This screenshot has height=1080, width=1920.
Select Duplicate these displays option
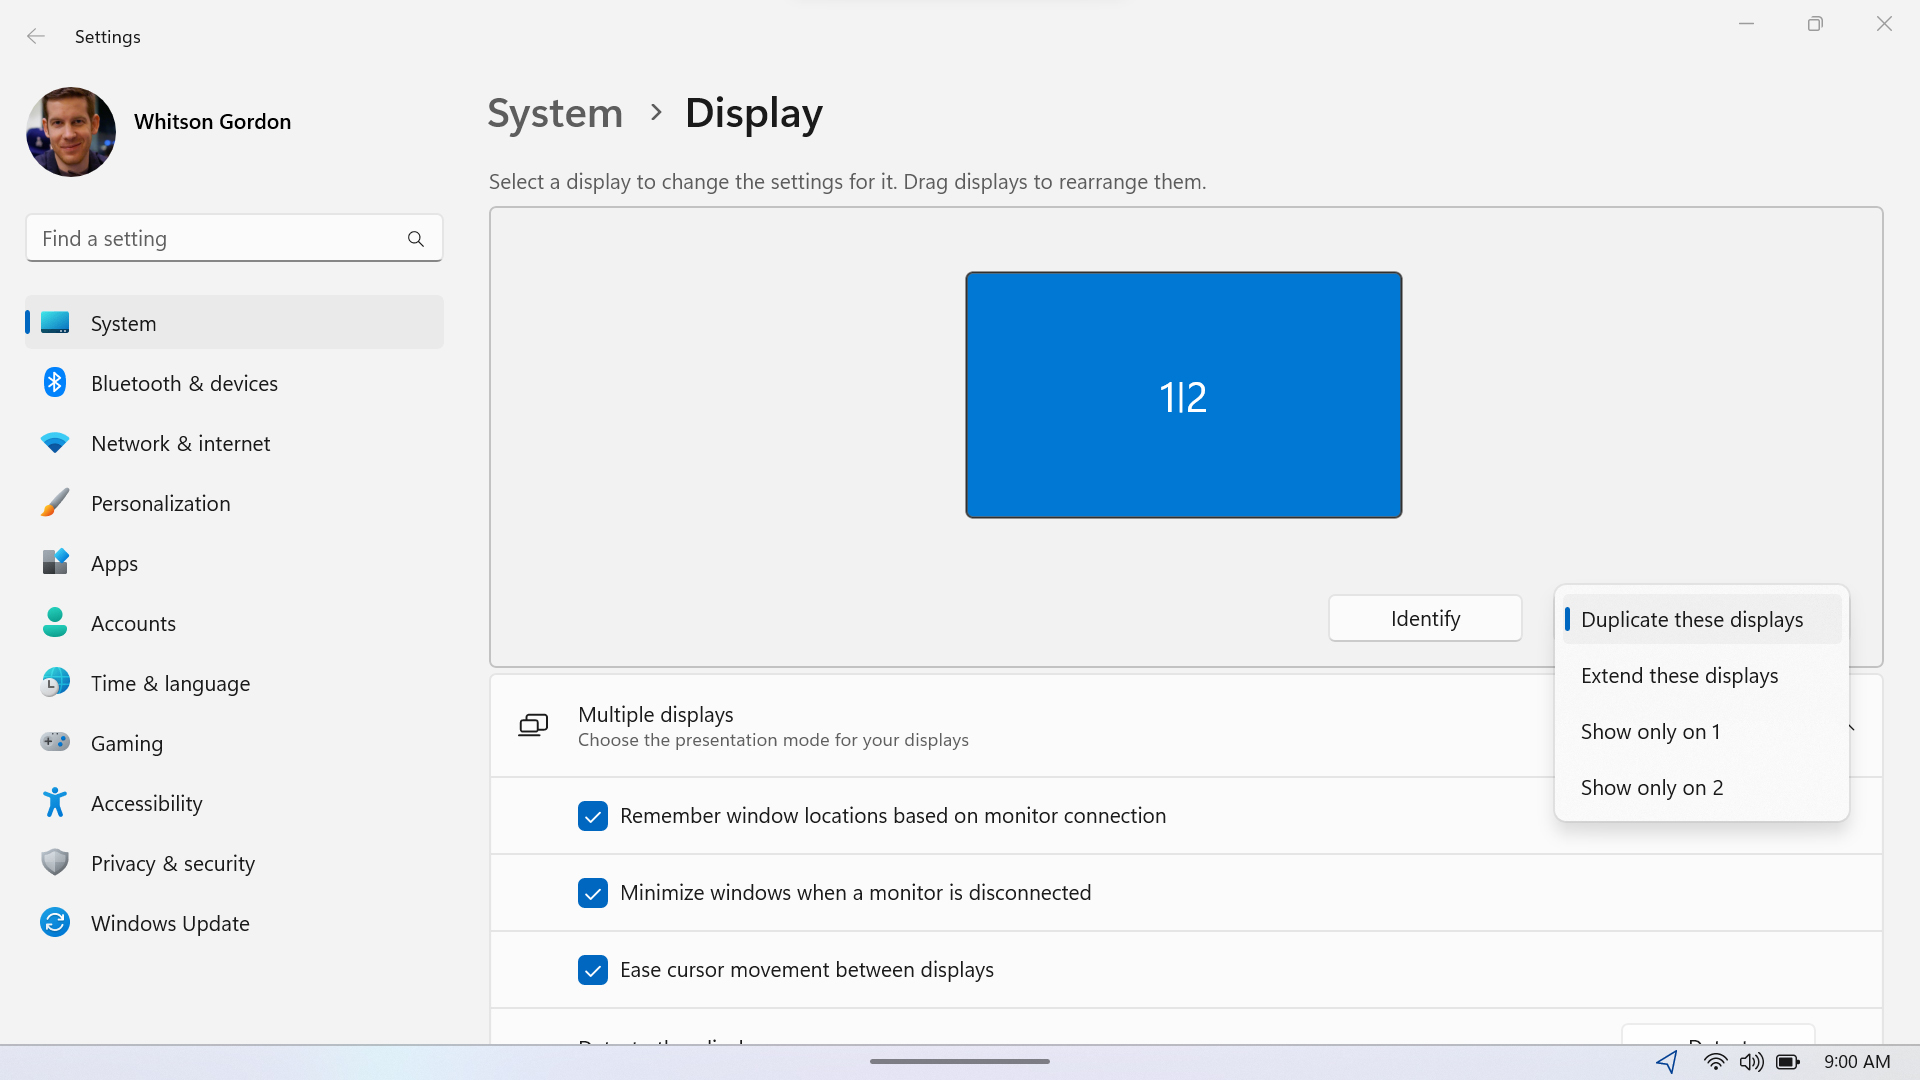pyautogui.click(x=1692, y=618)
